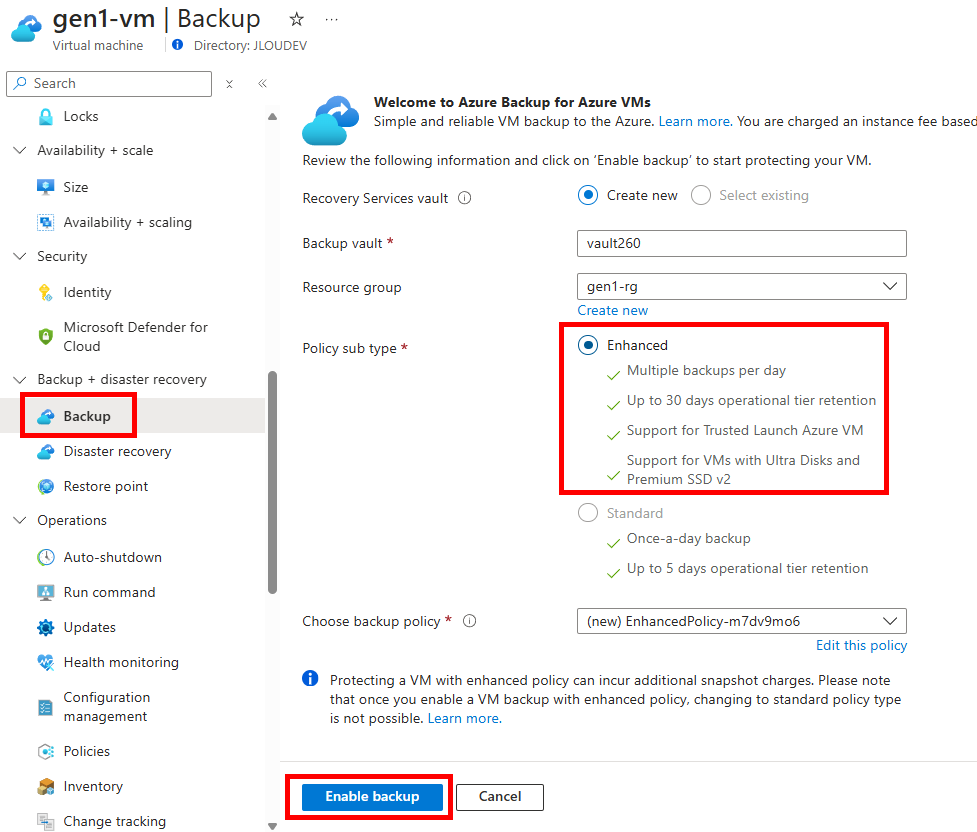Screen dimensions: 977x832
Task: Click the Identity key icon
Action: pos(45,292)
